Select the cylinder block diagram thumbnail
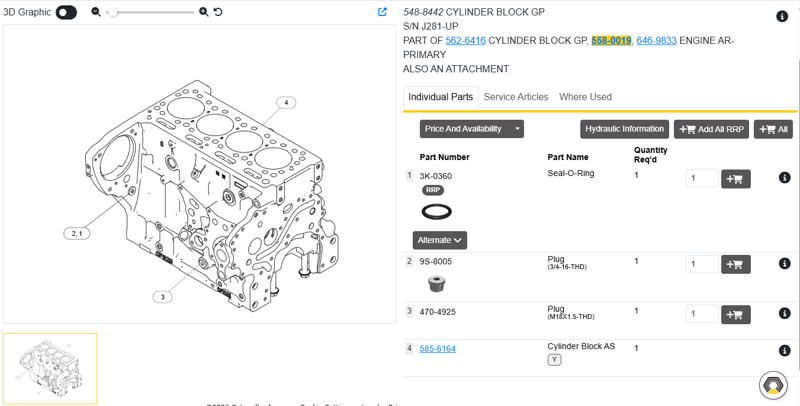Viewport: 800px width, 406px height. pyautogui.click(x=50, y=368)
